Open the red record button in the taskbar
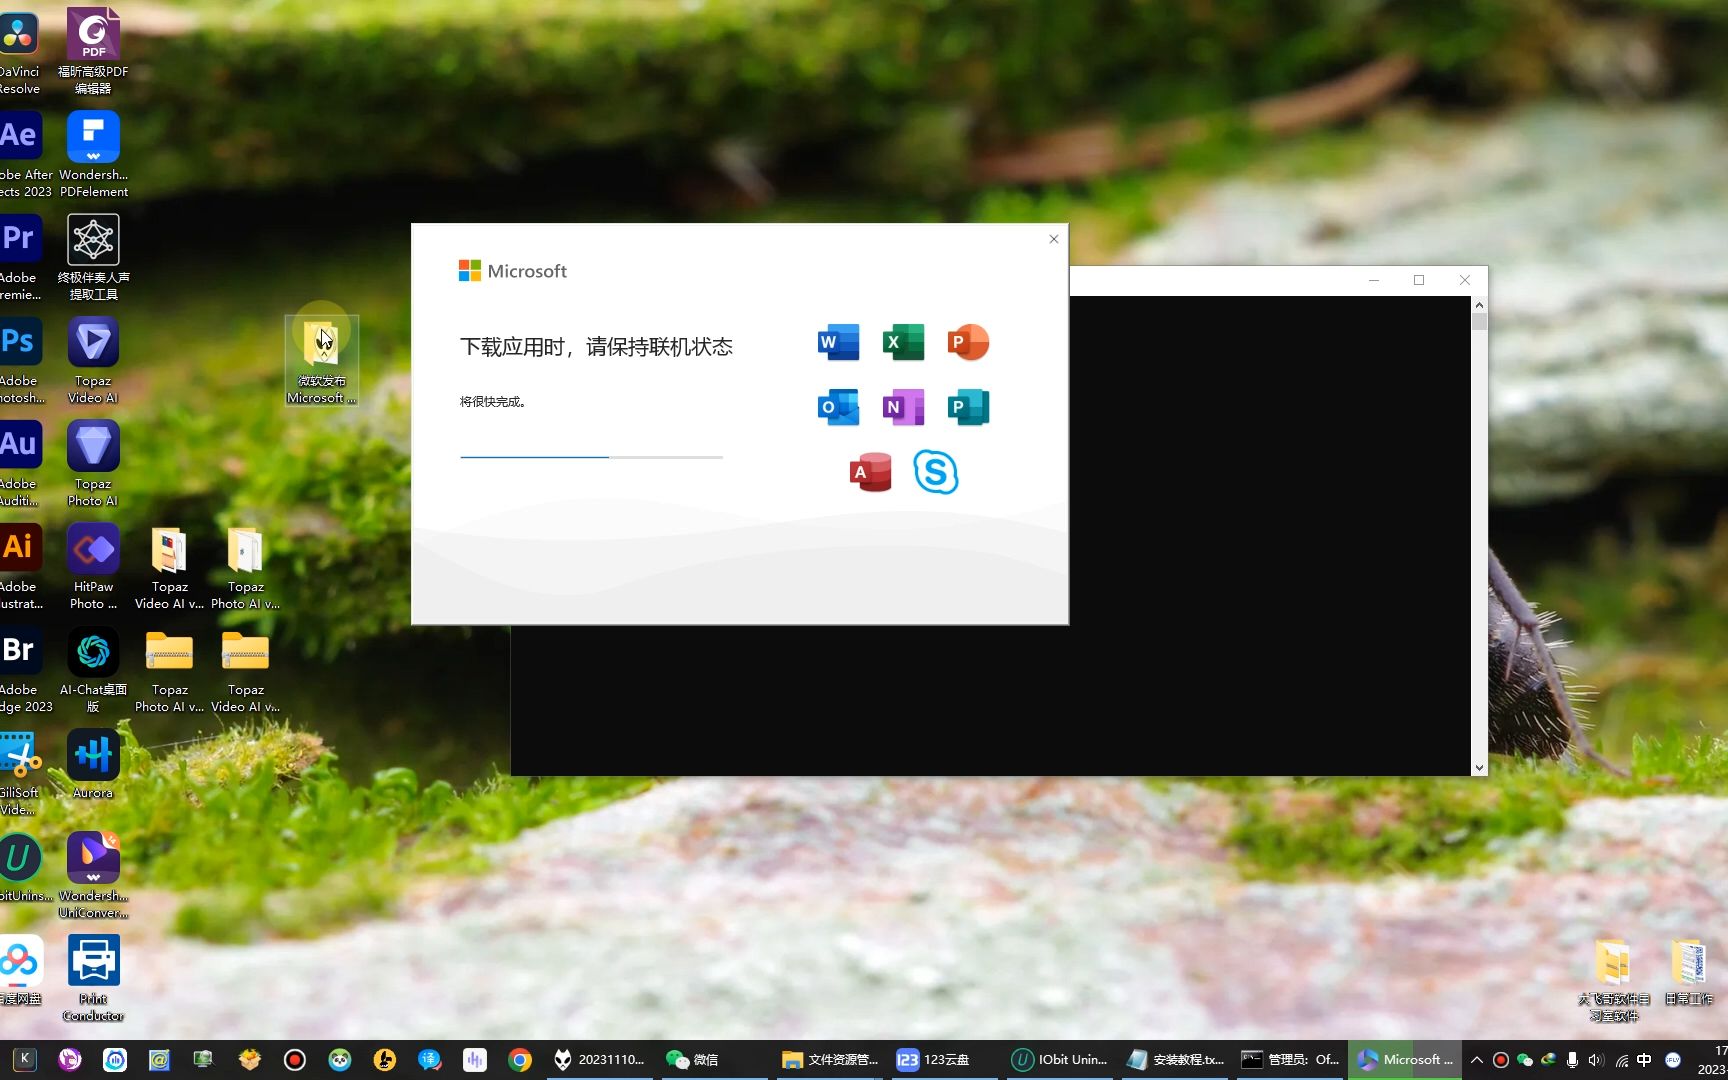1728x1080 pixels. coord(294,1060)
